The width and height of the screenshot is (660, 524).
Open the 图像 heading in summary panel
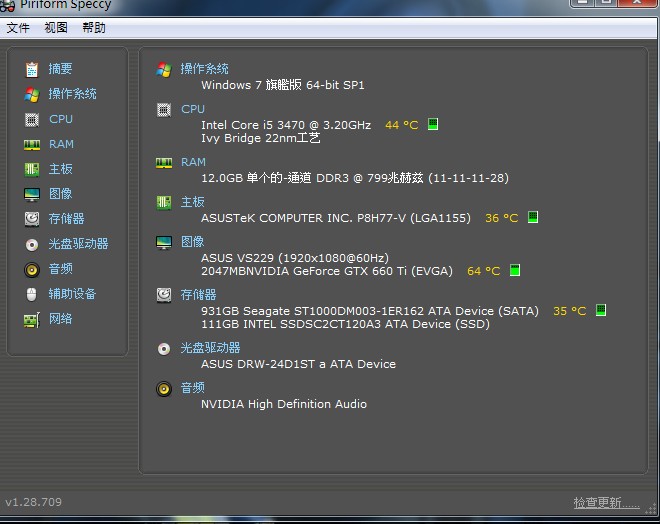[x=192, y=242]
